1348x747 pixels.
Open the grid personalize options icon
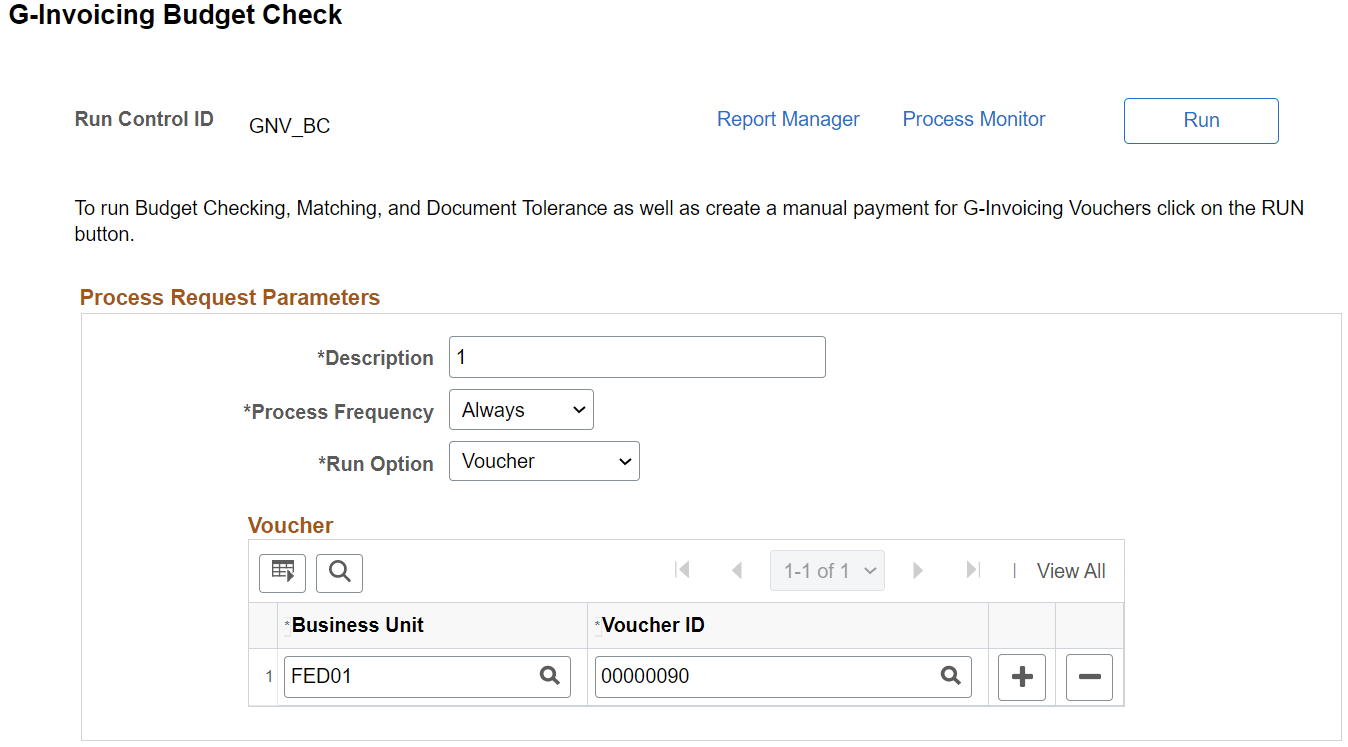pyautogui.click(x=282, y=572)
